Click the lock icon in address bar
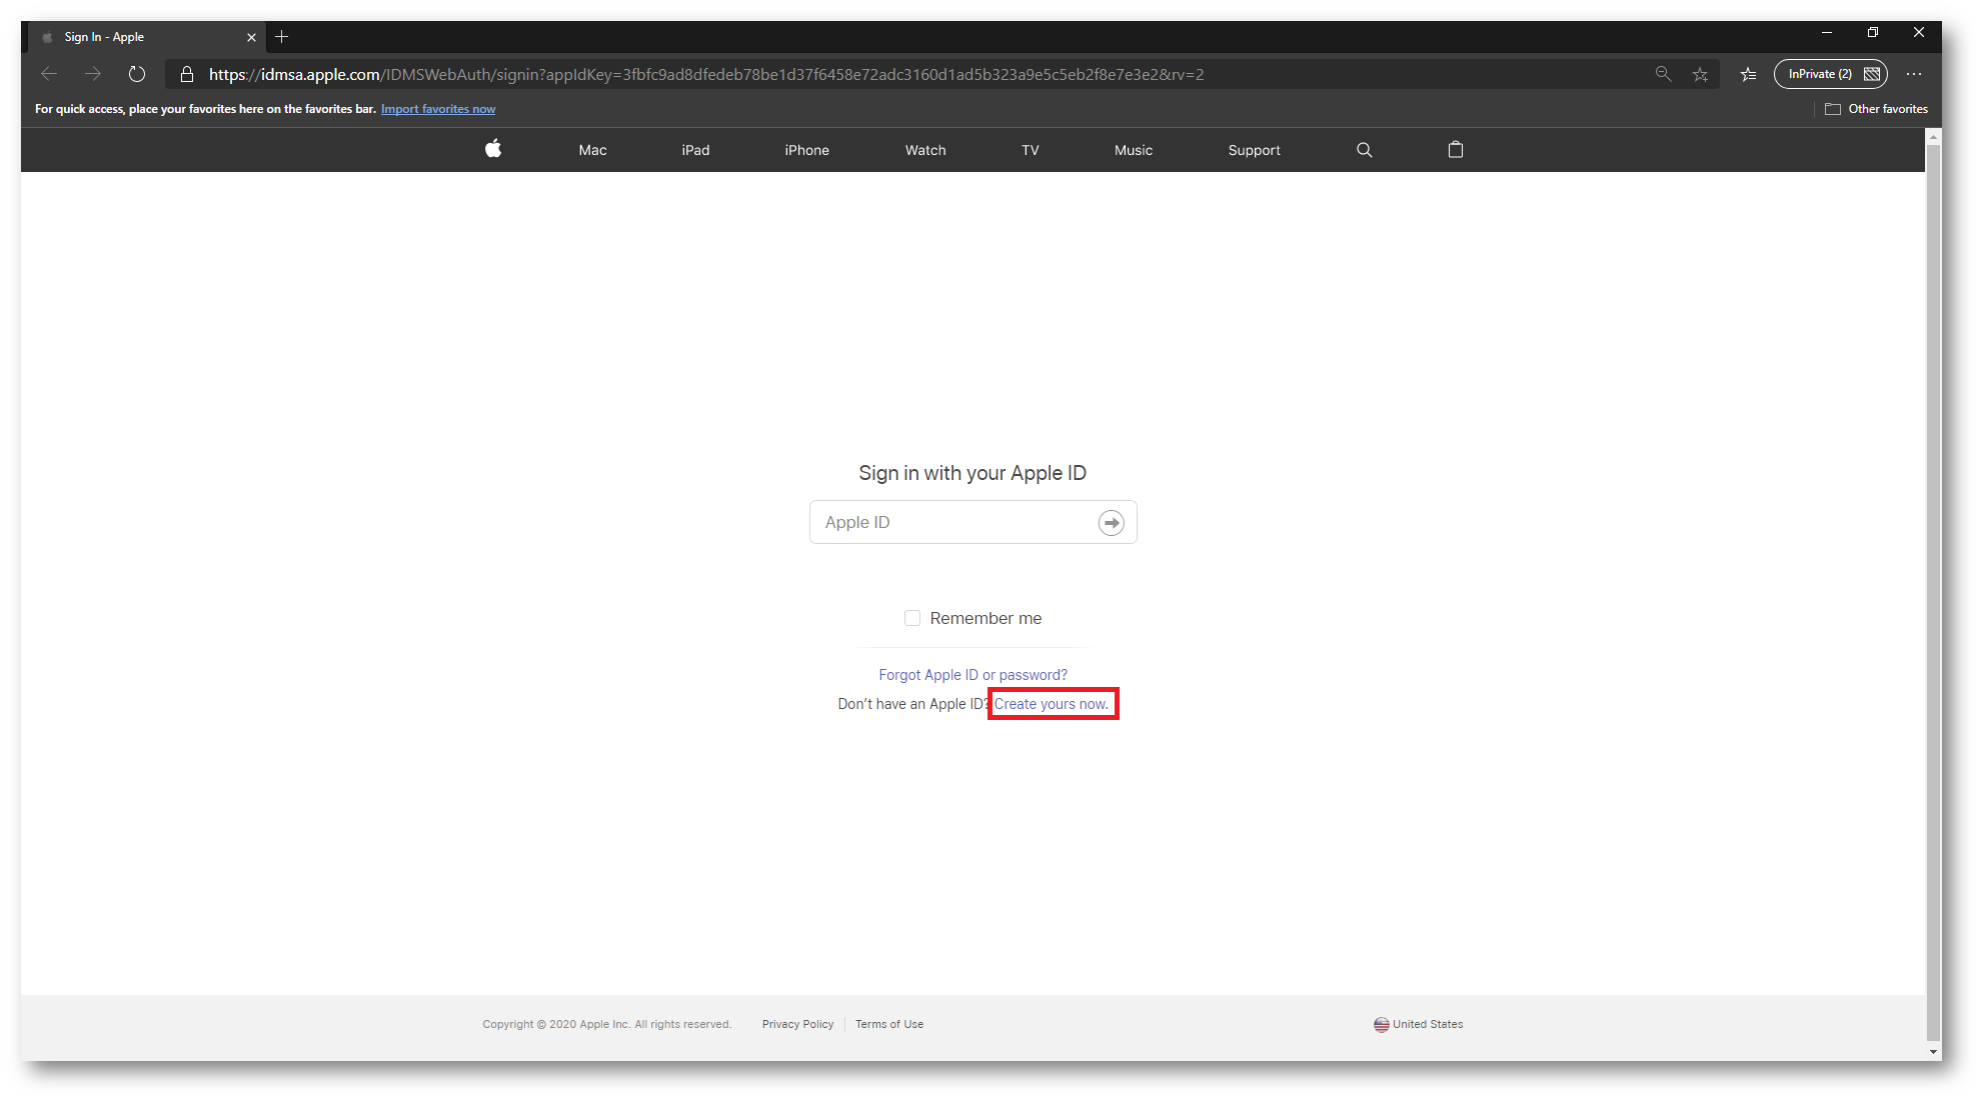Viewport: 1984px width, 1103px height. click(187, 74)
